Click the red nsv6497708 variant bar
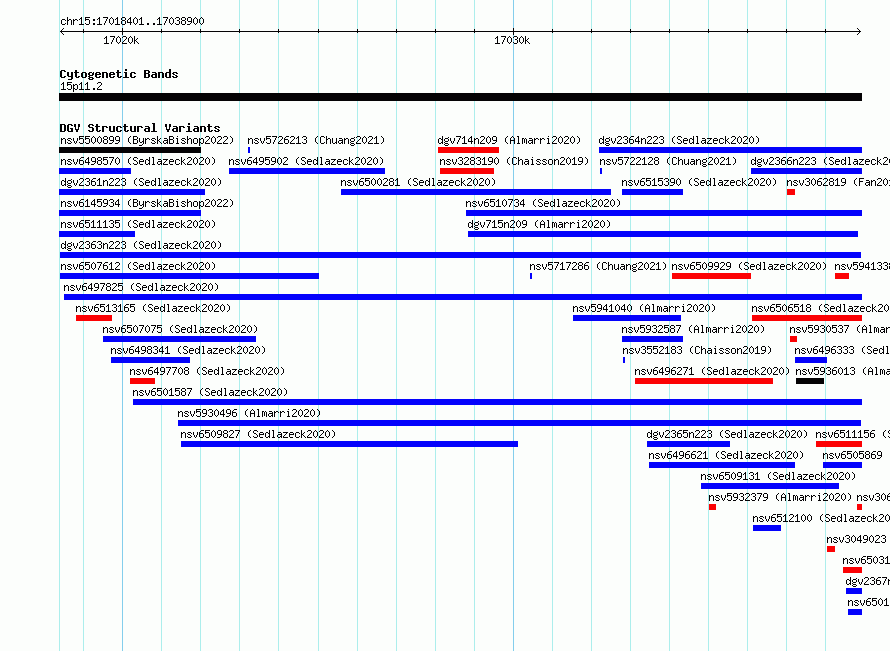 (x=142, y=381)
